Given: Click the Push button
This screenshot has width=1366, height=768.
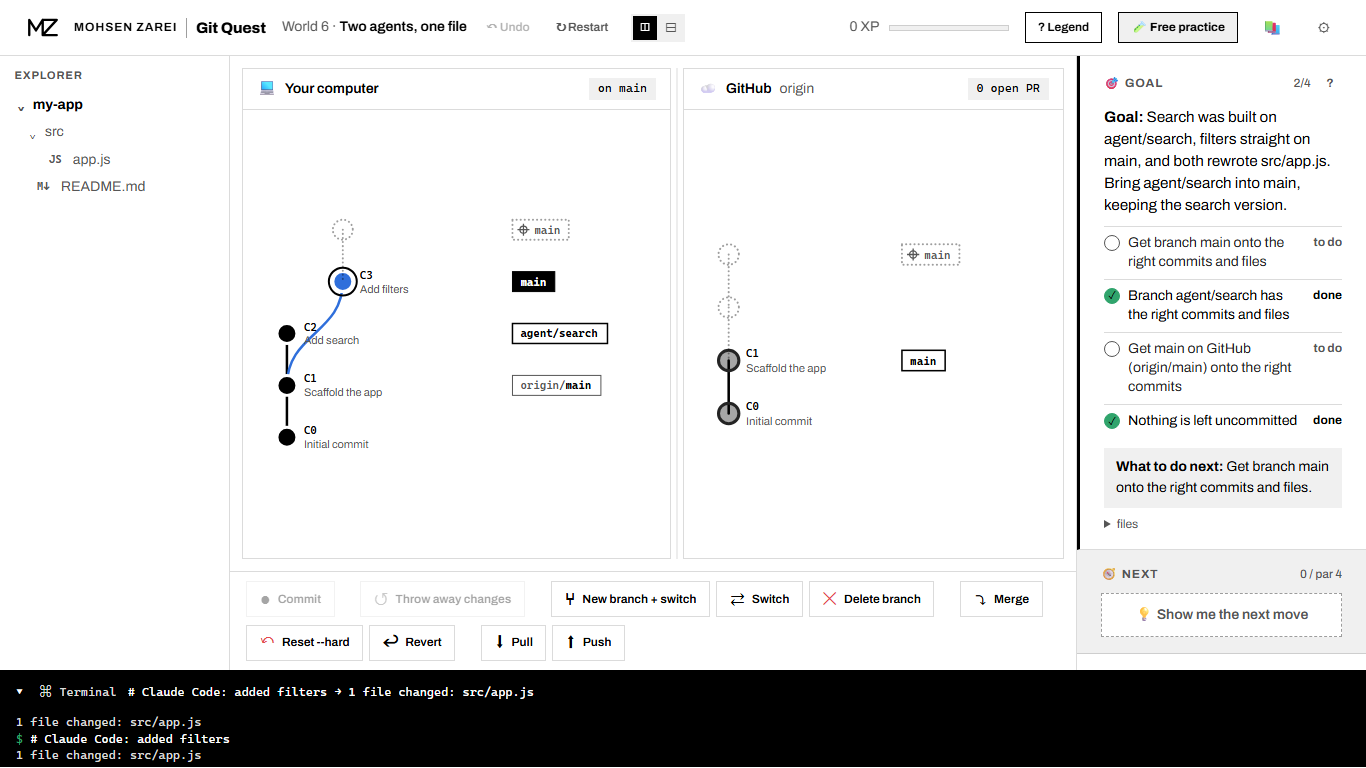Looking at the screenshot, I should pyautogui.click(x=588, y=642).
